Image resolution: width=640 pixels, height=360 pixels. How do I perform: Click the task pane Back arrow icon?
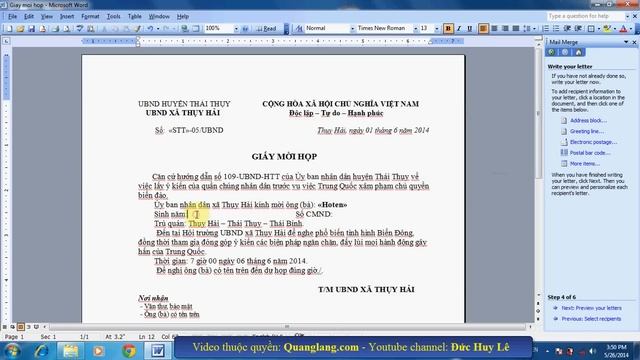tap(551, 52)
